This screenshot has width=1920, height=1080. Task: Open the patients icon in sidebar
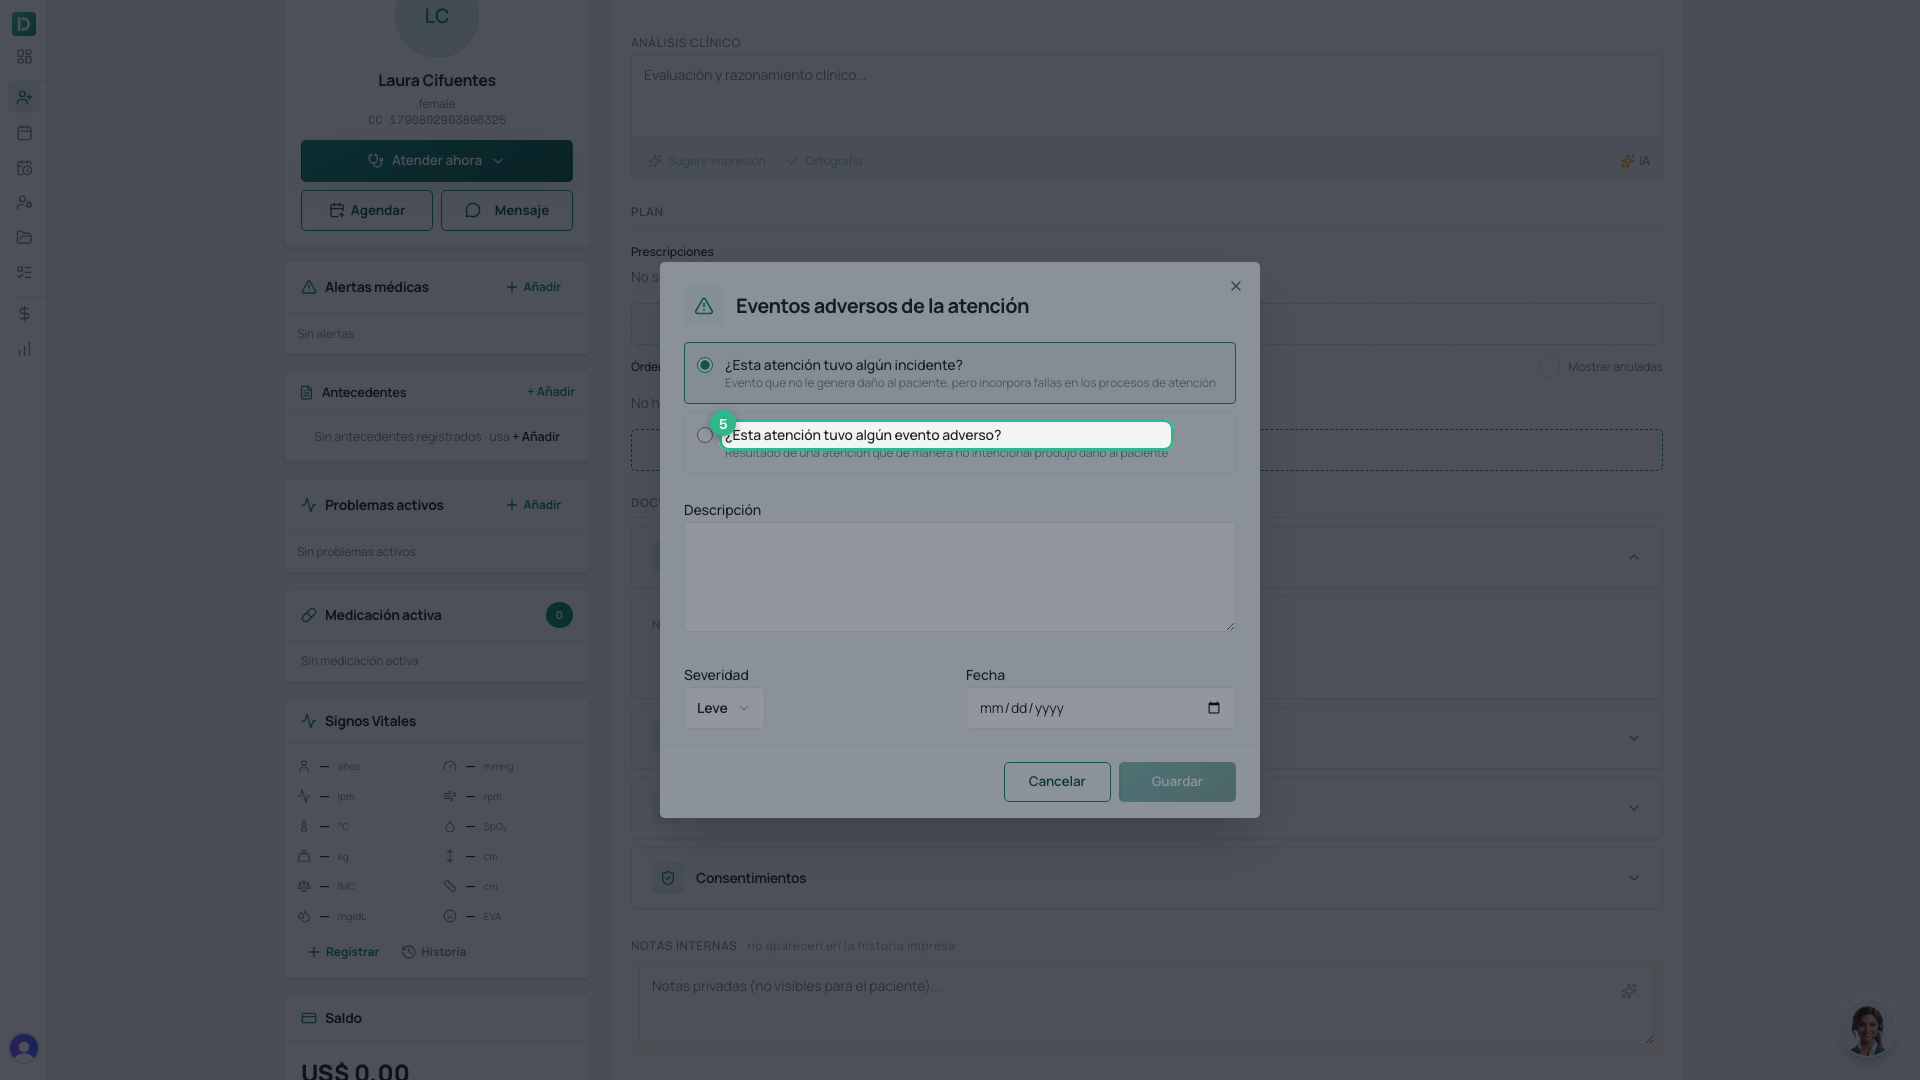(24, 97)
